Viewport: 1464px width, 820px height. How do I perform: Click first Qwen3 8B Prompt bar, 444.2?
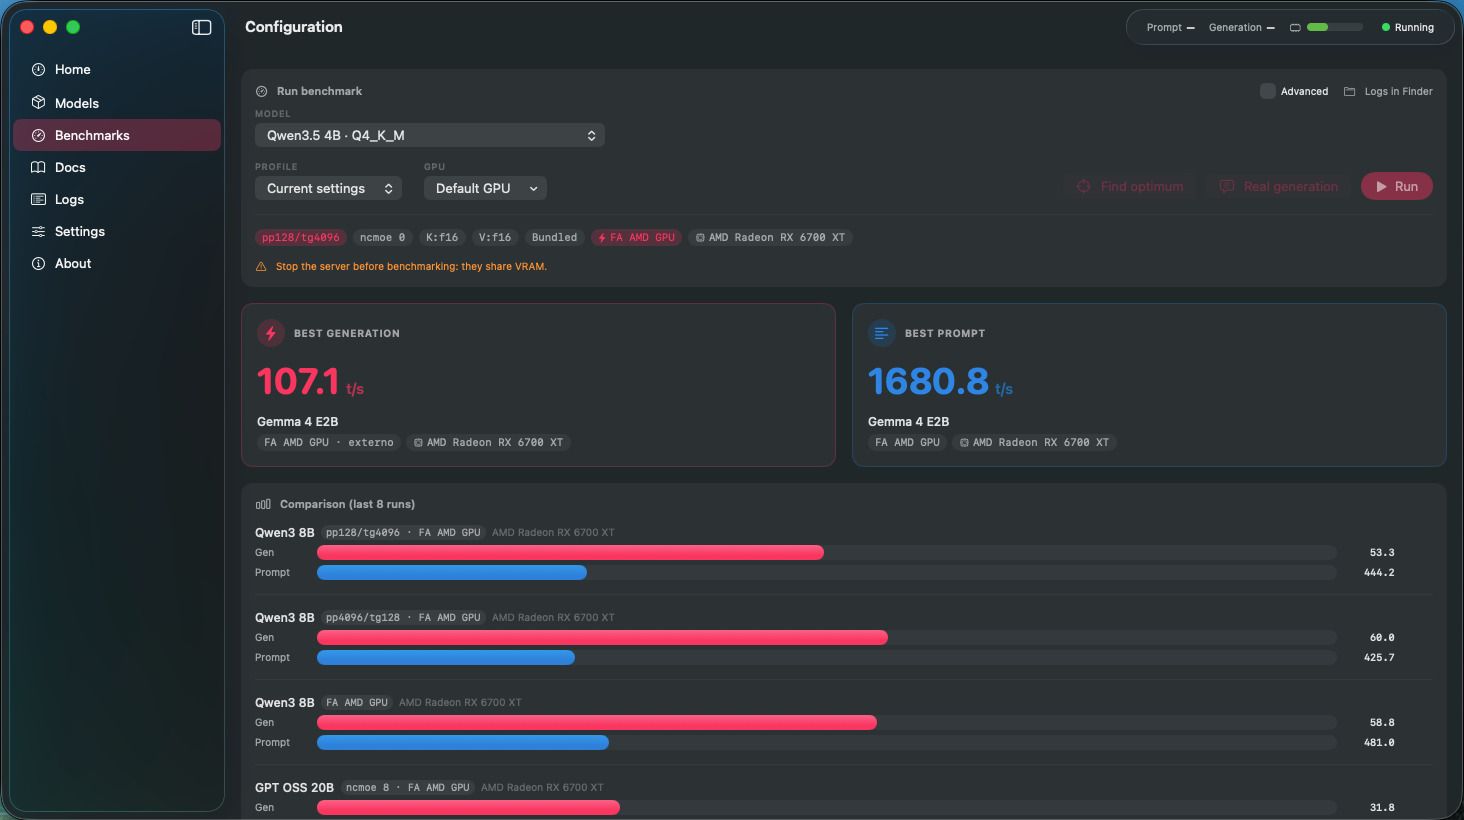(452, 572)
